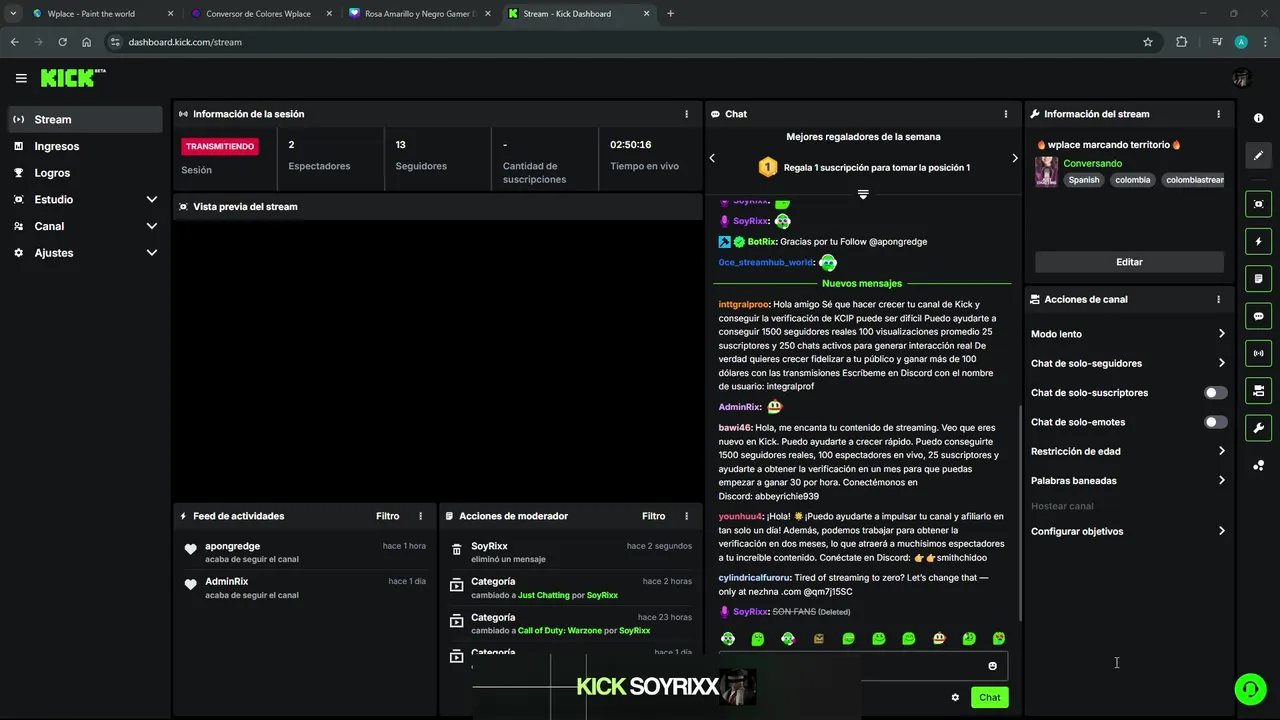Switch to Wplace - Paint the world tab
The height and width of the screenshot is (720, 1280).
point(101,14)
